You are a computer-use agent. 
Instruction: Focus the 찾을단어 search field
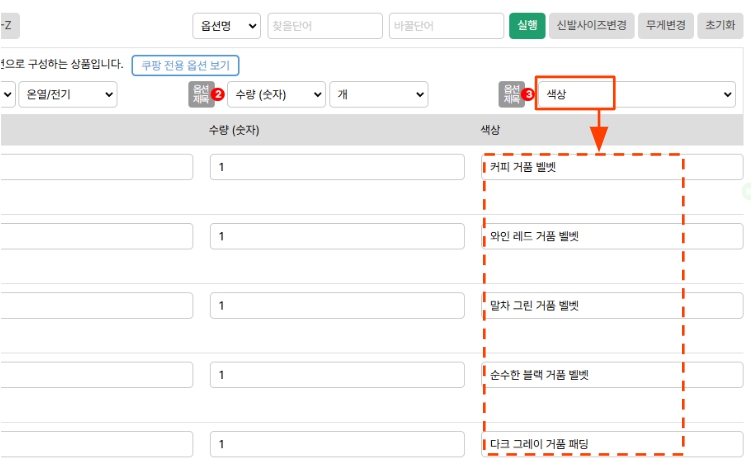point(325,26)
